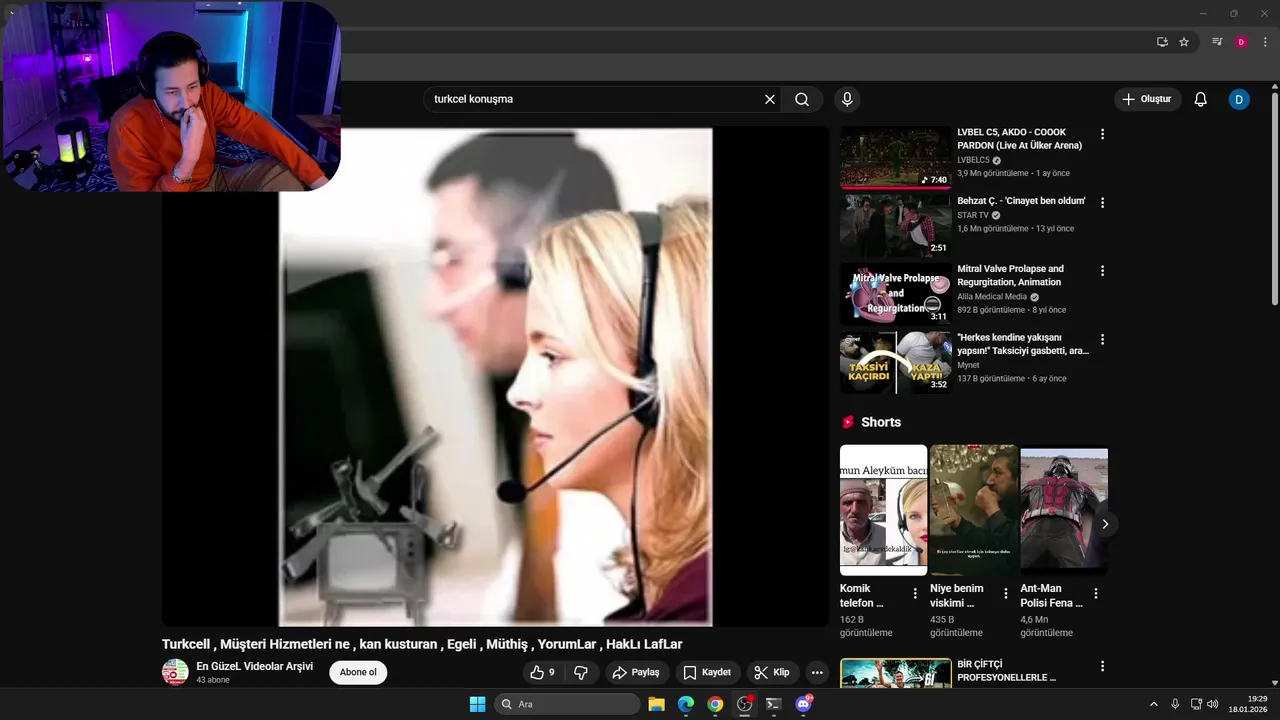Open Behzat Ç. Cinayet ben oldum thumbnail
The image size is (1280, 720).
click(x=895, y=225)
